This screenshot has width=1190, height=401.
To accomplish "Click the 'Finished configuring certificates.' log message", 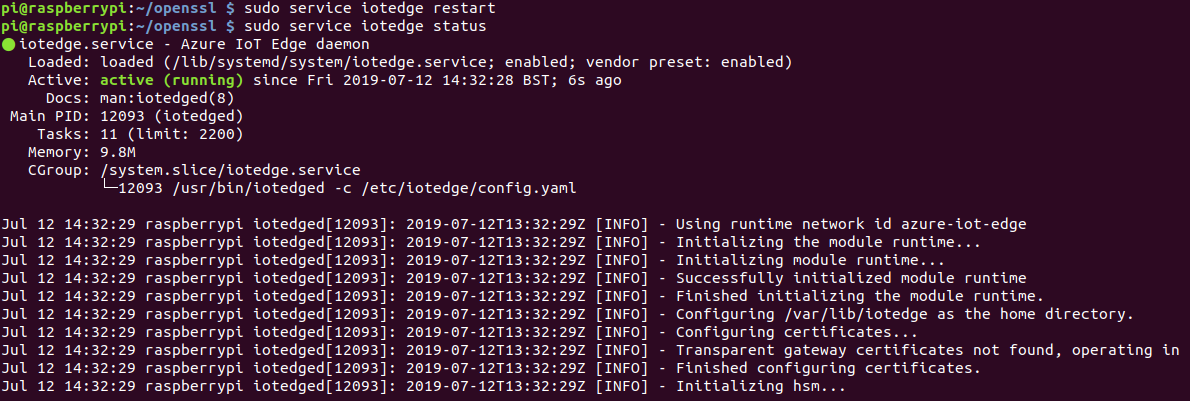I will pos(828,368).
